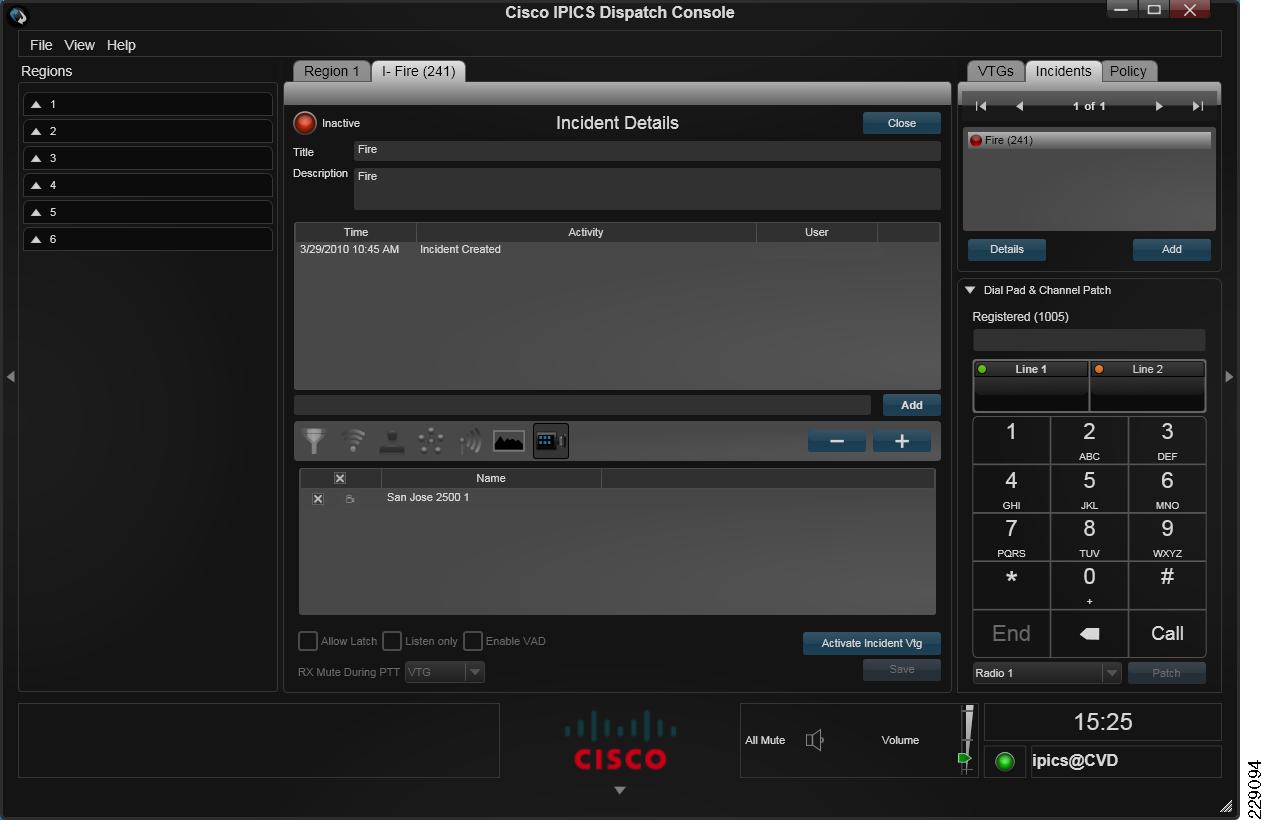
Task: Collapse left panel using the left edge arrow
Action: [x=11, y=377]
